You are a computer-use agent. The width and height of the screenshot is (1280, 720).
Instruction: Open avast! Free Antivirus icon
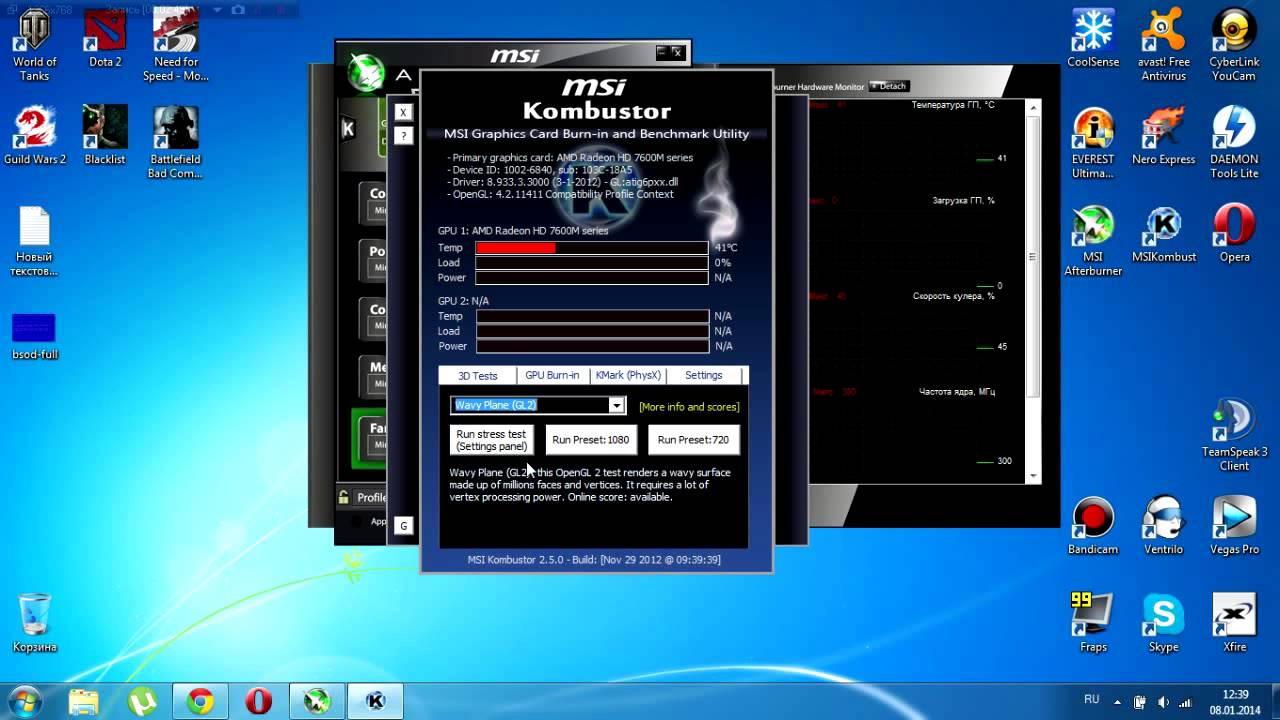click(1164, 46)
